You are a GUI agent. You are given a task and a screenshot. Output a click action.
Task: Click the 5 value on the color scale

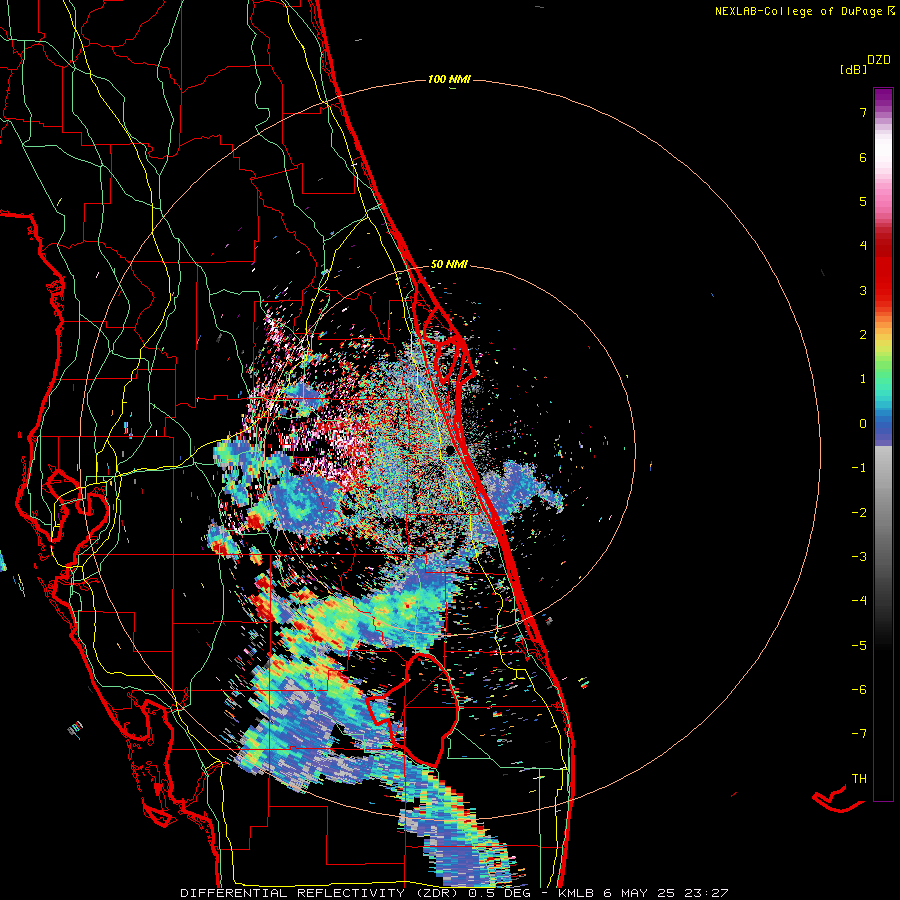point(863,201)
